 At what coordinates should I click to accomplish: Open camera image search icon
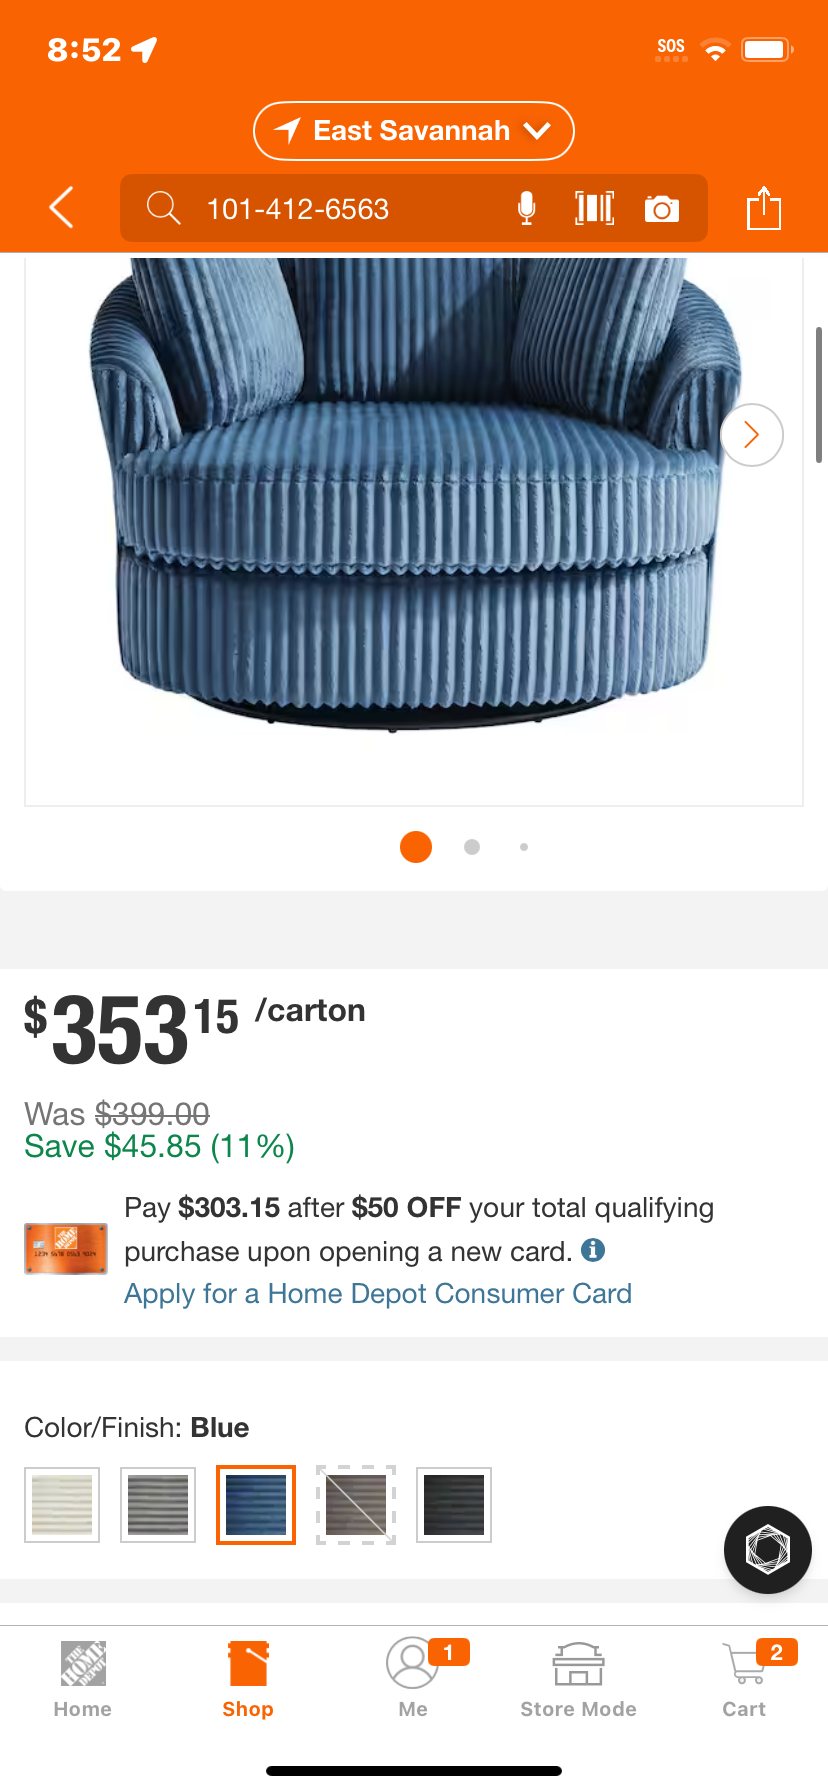[662, 208]
